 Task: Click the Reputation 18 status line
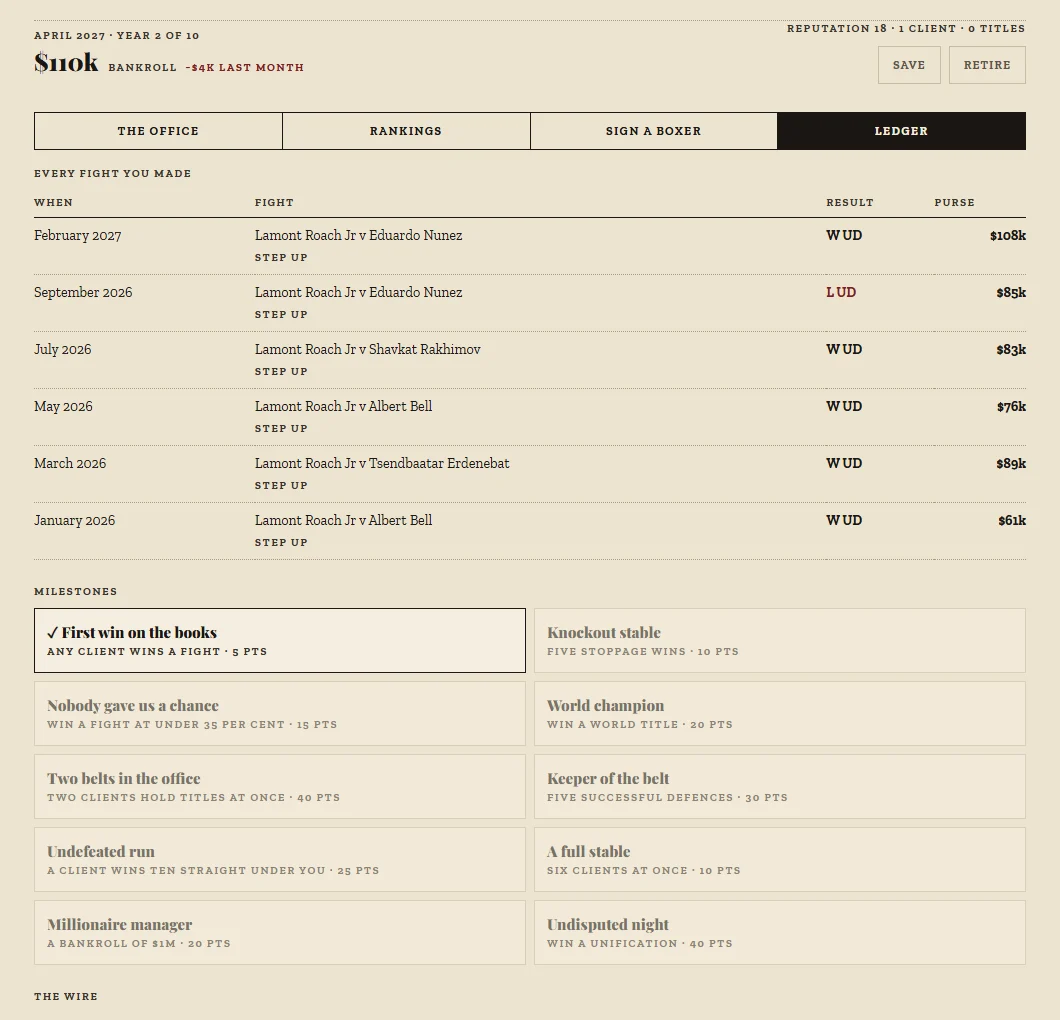point(906,28)
